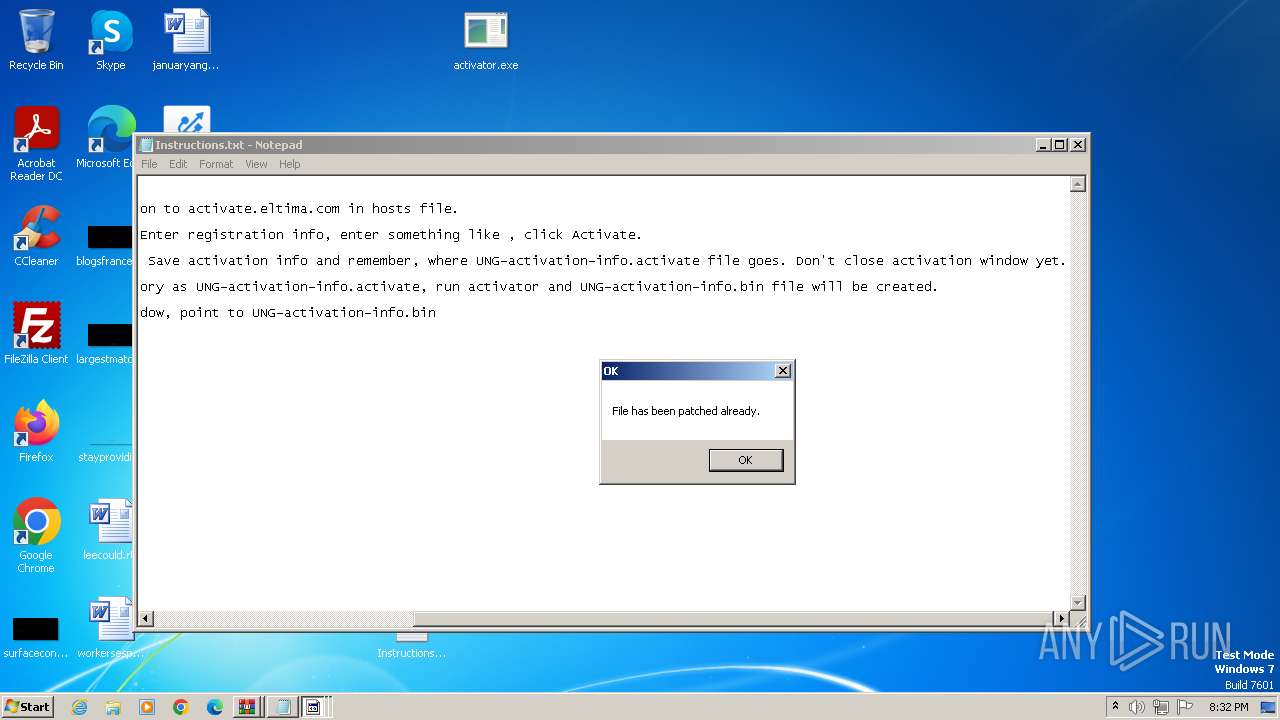
Task: Click Notepad horizontal scrollbar right arrow
Action: (x=1062, y=619)
